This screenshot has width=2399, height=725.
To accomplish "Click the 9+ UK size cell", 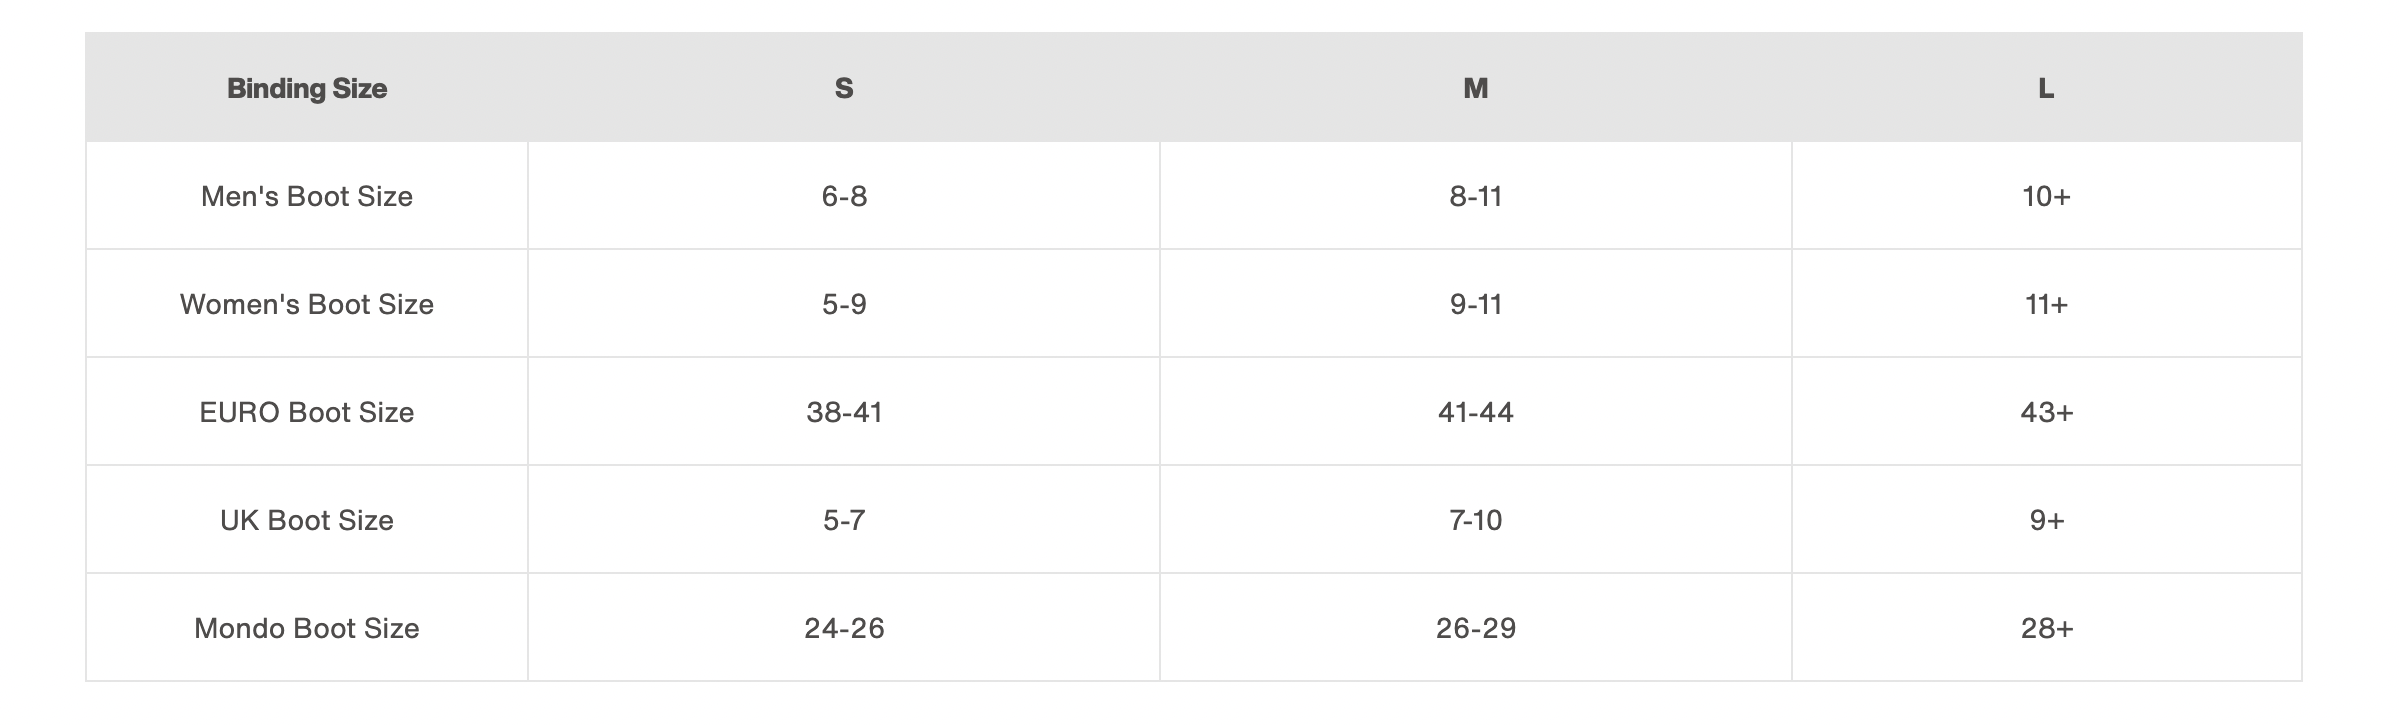I will click(2046, 520).
